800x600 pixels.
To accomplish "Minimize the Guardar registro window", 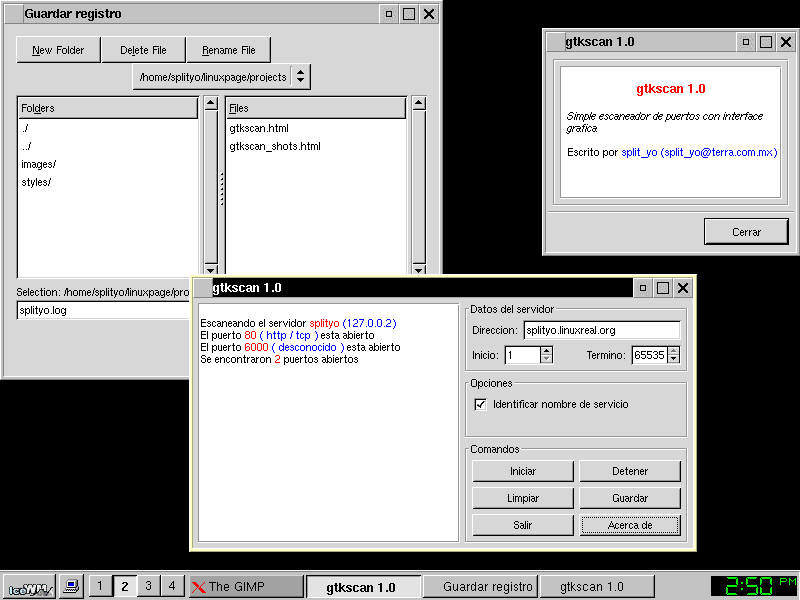I will (389, 14).
